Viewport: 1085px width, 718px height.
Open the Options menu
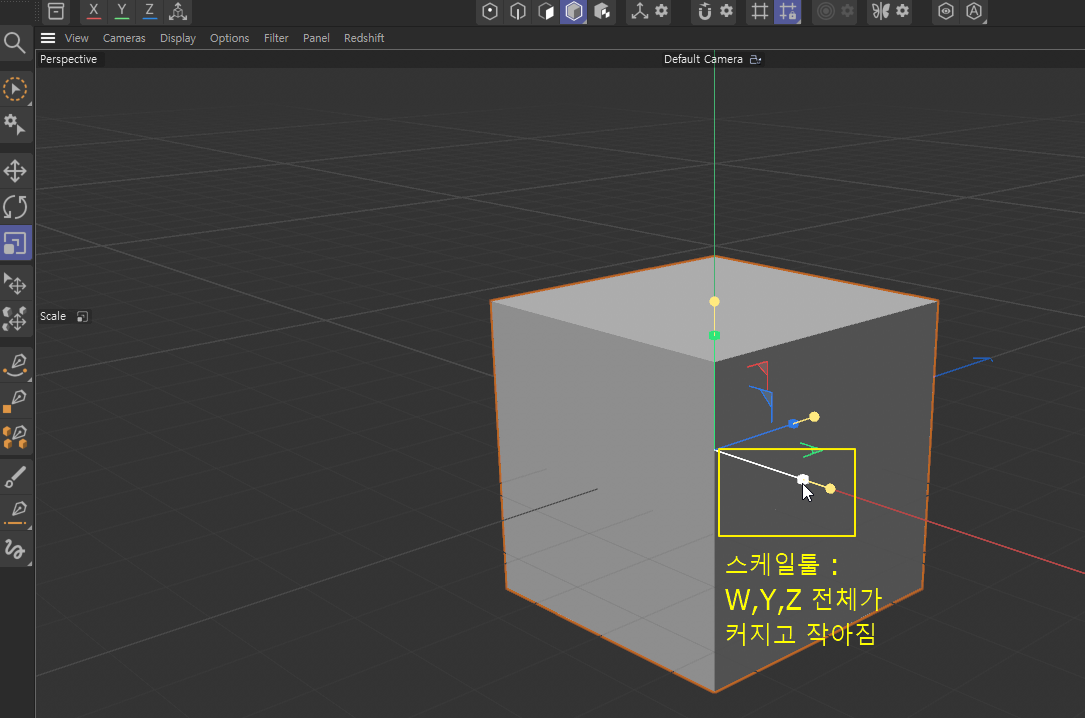pyautogui.click(x=230, y=38)
